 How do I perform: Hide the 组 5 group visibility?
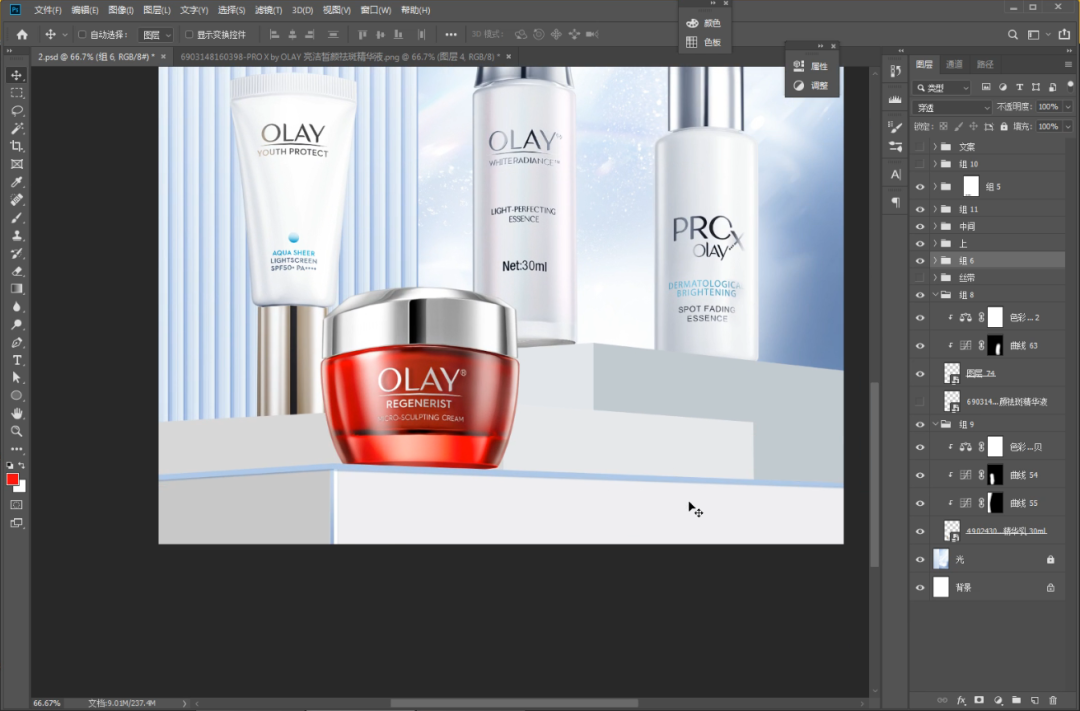coord(920,187)
